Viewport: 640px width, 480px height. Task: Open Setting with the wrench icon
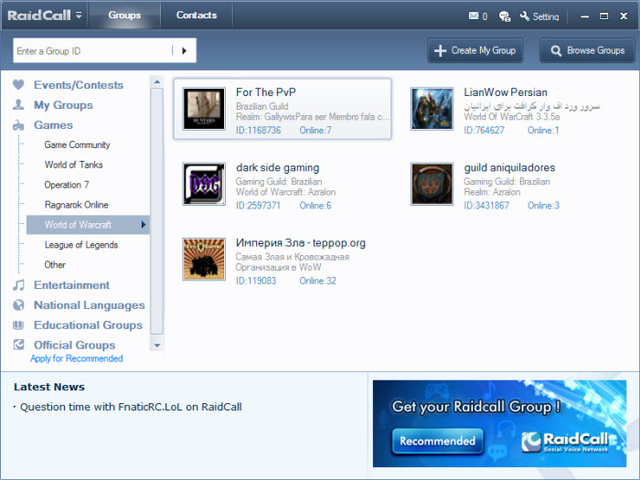[540, 16]
